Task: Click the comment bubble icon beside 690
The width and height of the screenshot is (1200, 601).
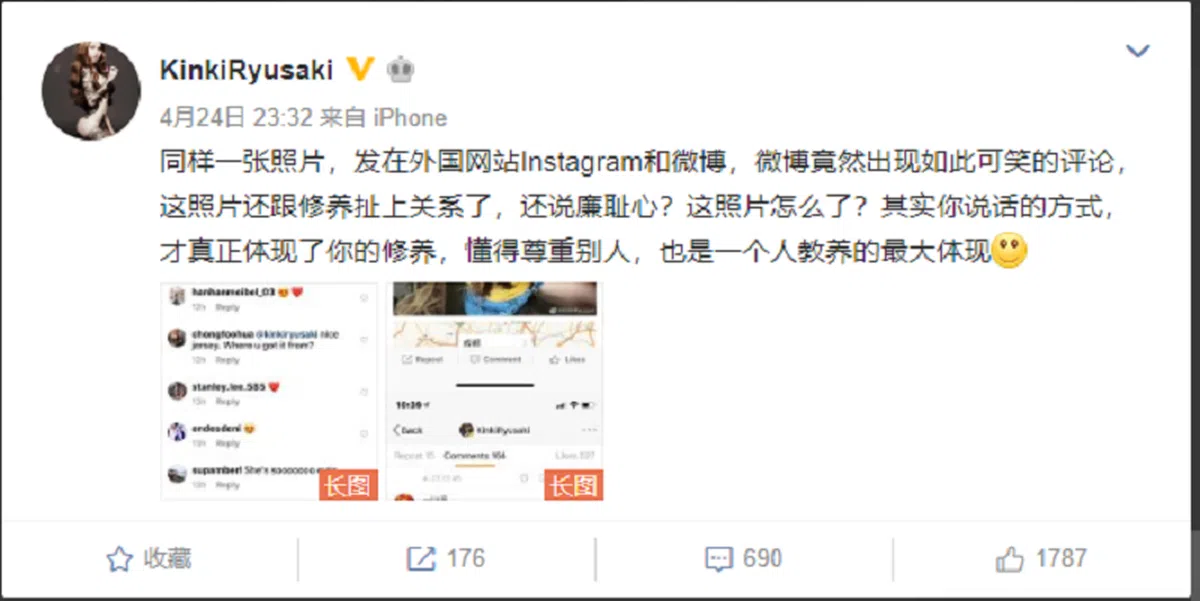Action: [718, 559]
